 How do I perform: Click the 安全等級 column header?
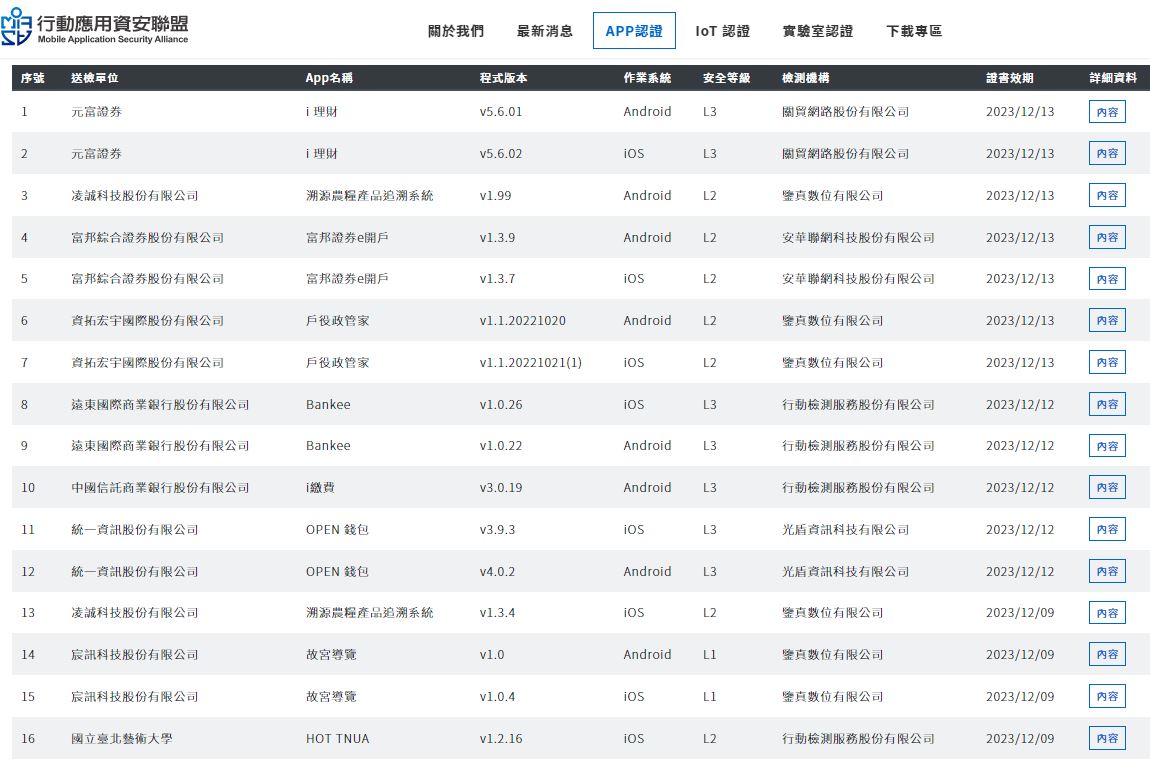[726, 78]
